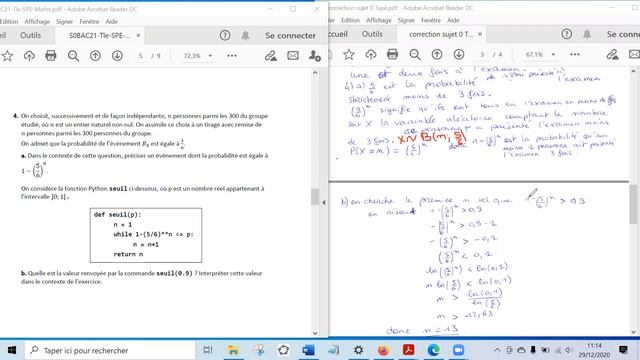
Task: Open the Outils tab in the correction window
Action: coord(372,34)
